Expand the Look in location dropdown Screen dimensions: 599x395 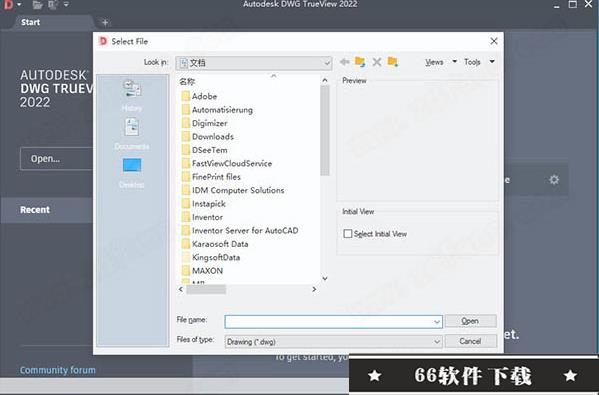click(327, 63)
